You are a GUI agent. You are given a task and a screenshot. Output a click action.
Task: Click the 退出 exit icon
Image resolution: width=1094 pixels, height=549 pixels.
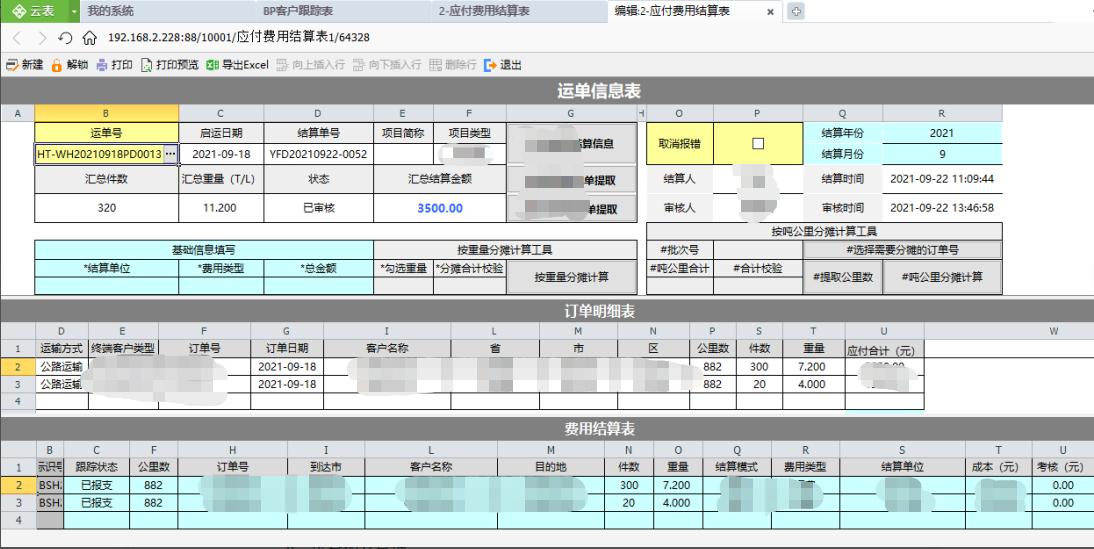(490, 65)
